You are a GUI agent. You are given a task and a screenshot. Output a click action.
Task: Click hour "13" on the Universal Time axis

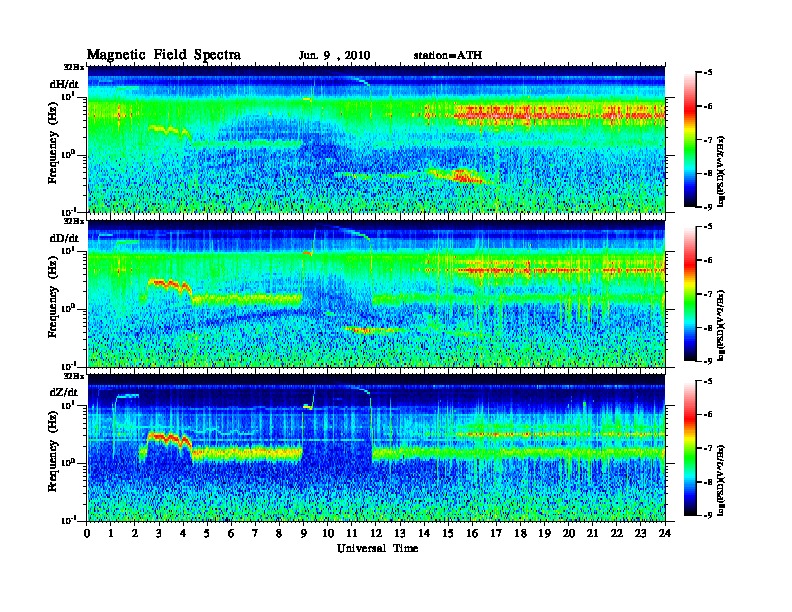click(400, 534)
